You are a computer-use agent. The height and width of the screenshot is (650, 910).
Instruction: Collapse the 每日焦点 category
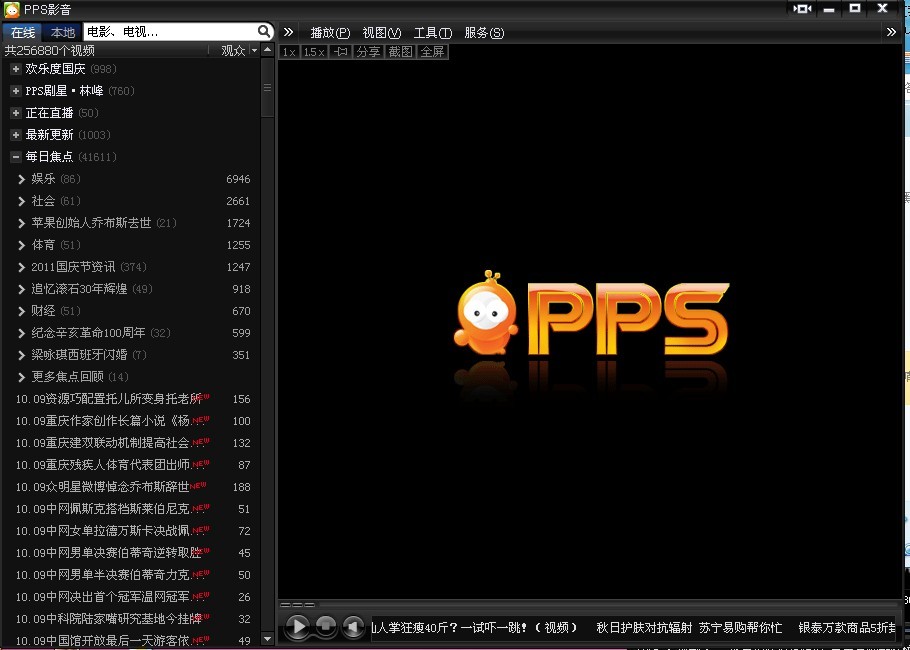click(x=15, y=157)
